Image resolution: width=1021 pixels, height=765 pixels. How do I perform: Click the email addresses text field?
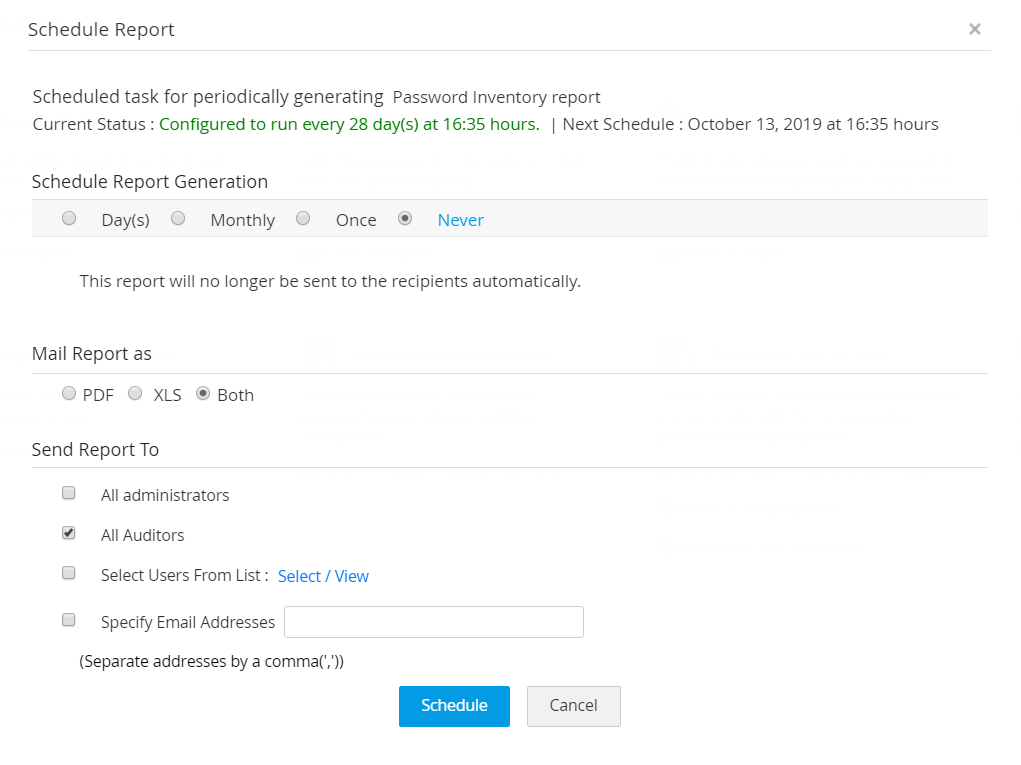click(433, 622)
